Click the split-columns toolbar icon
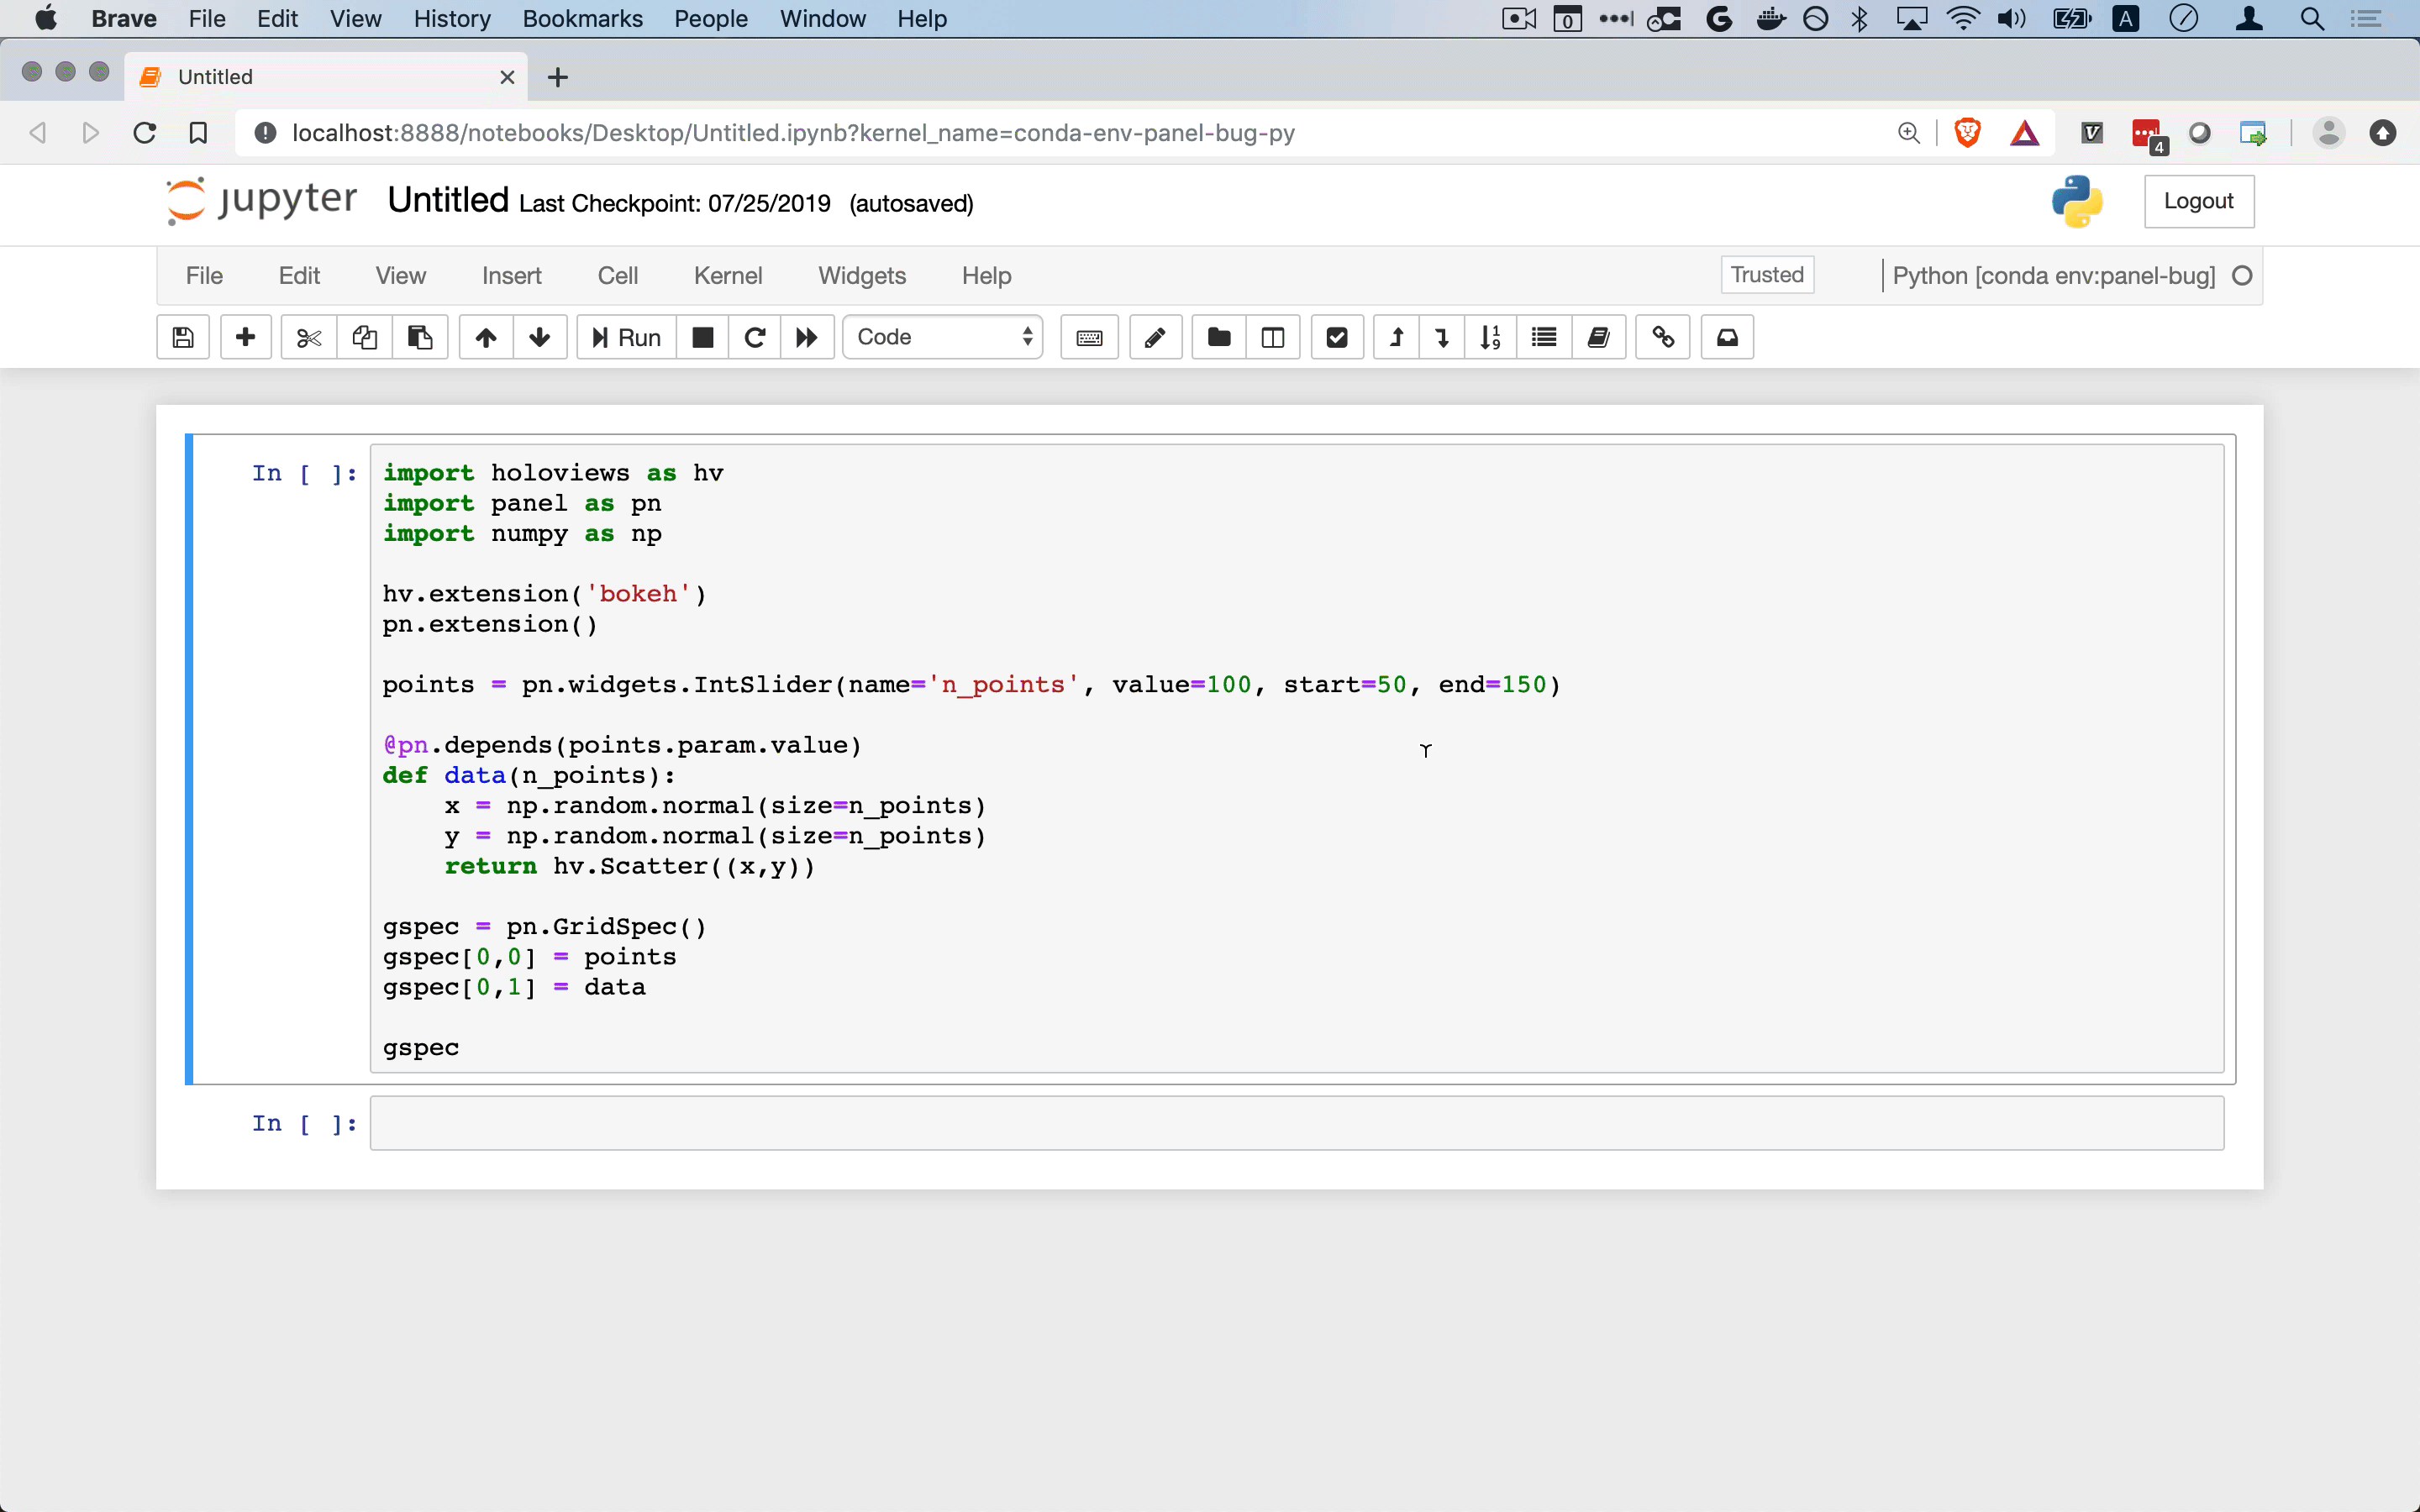Viewport: 2420px width, 1512px height. tap(1273, 337)
